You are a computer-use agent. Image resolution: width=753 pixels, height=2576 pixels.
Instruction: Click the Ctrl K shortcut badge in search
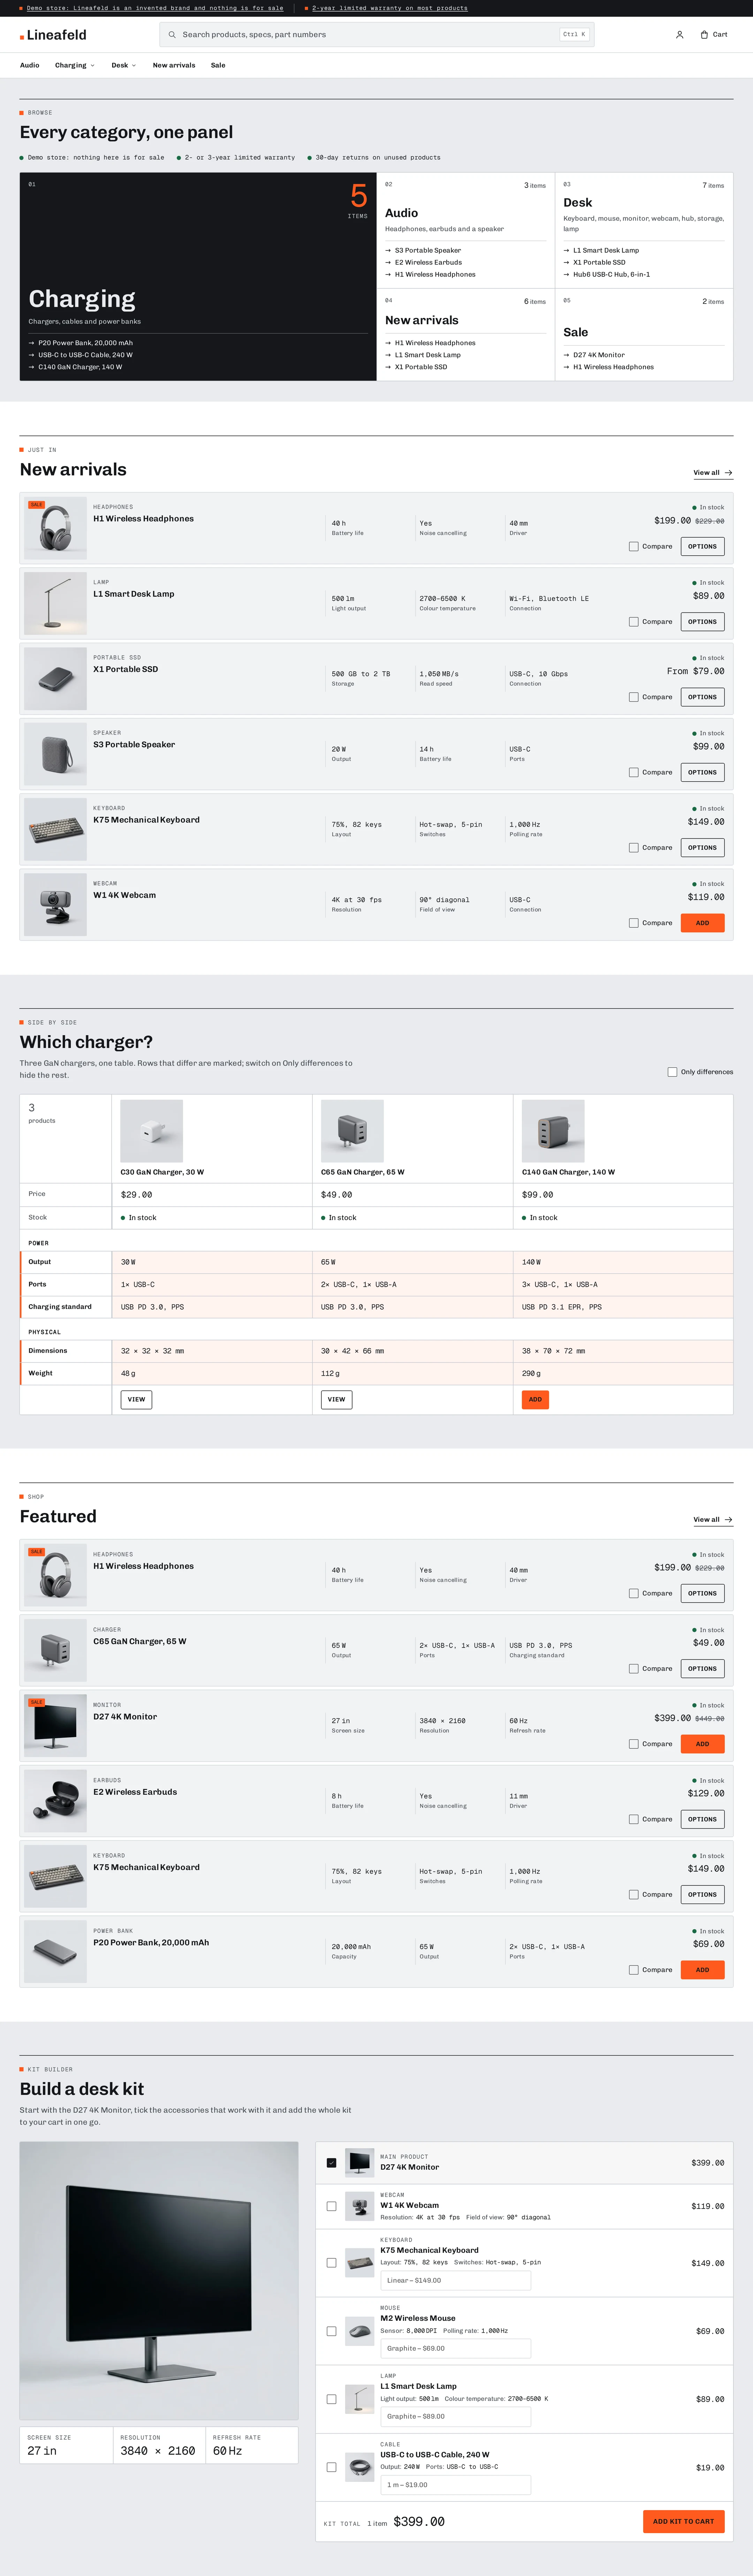574,35
